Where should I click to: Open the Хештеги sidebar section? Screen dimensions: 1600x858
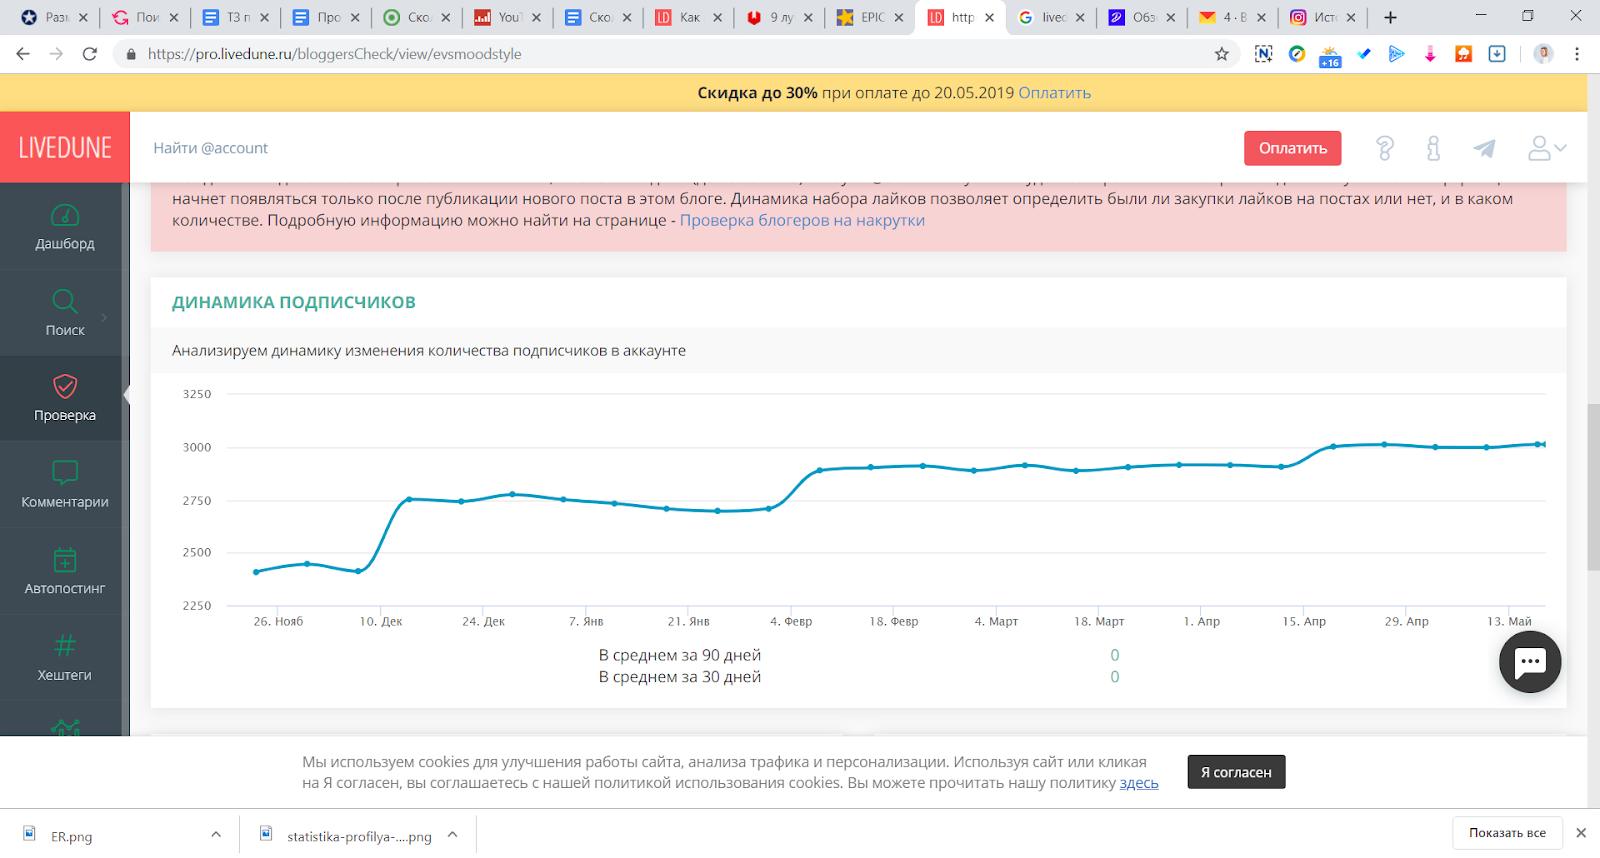pos(65,658)
